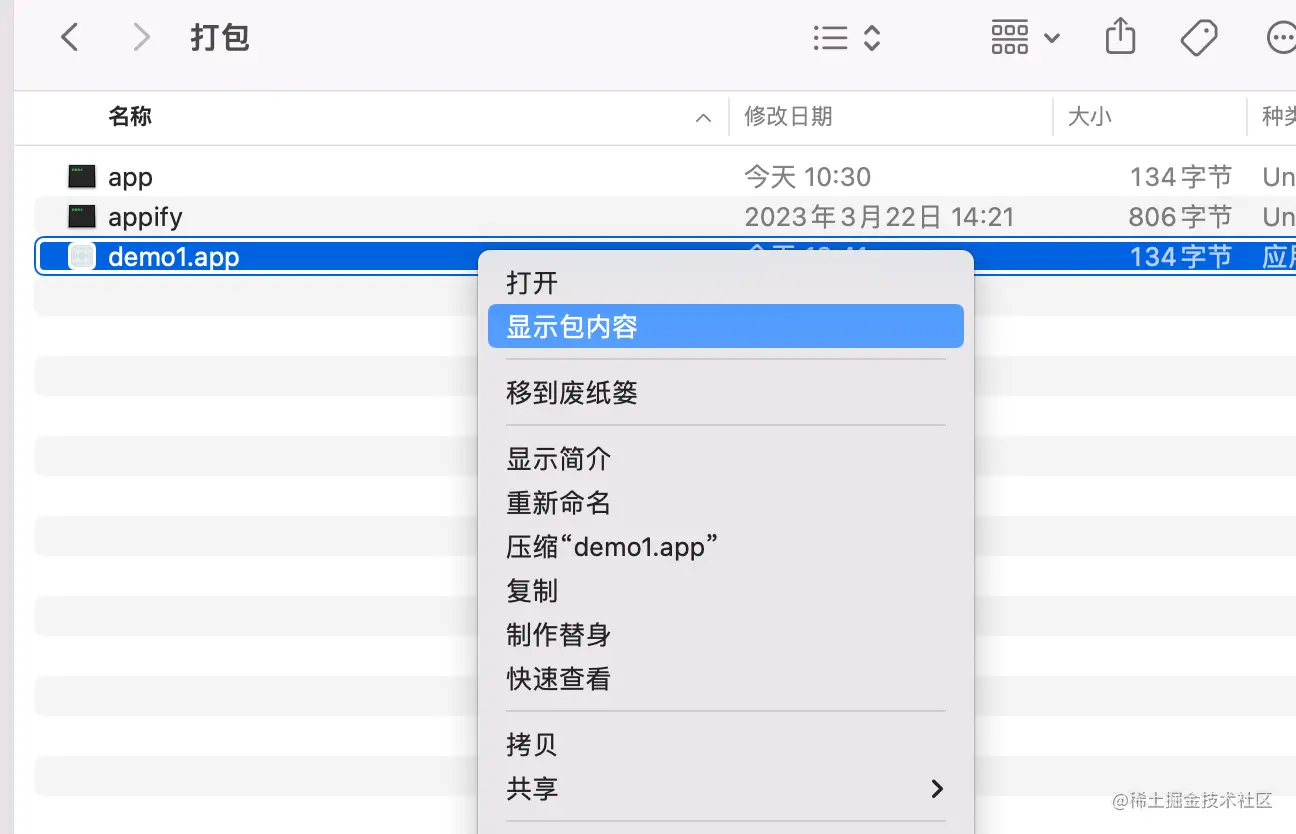The width and height of the screenshot is (1296, 834).
Task: Select the file named app
Action: [130, 177]
